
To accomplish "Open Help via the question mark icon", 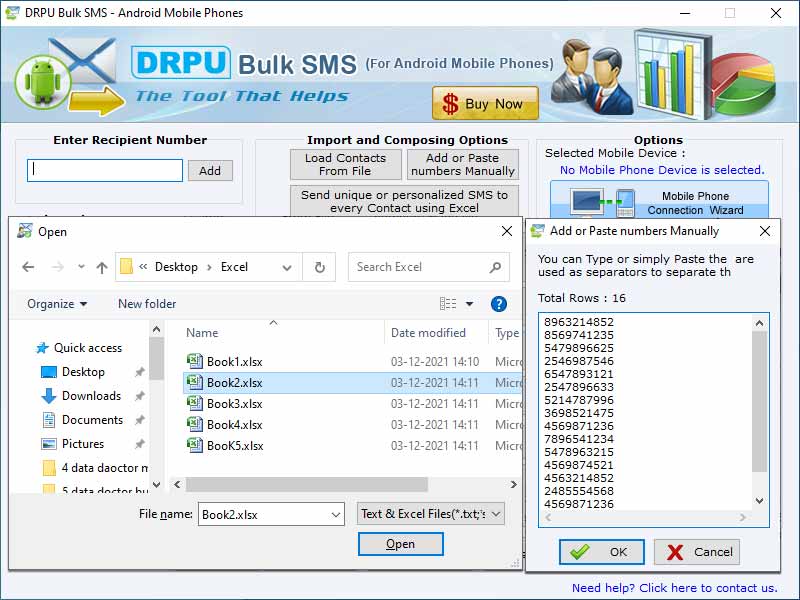I will coord(498,304).
